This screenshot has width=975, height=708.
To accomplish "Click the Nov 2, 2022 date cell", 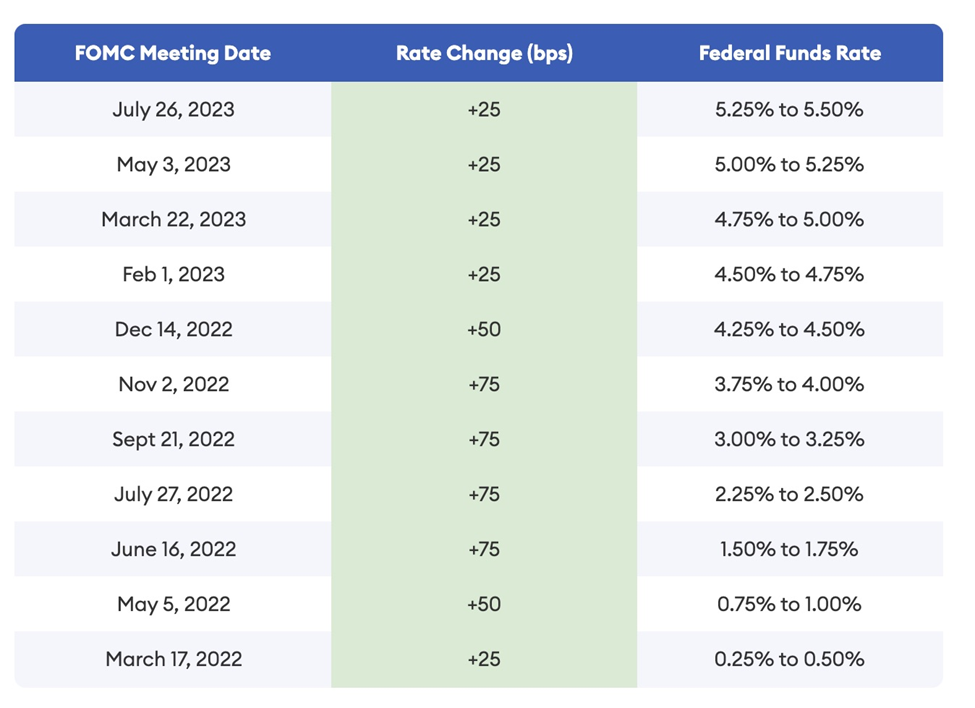I will pyautogui.click(x=173, y=384).
